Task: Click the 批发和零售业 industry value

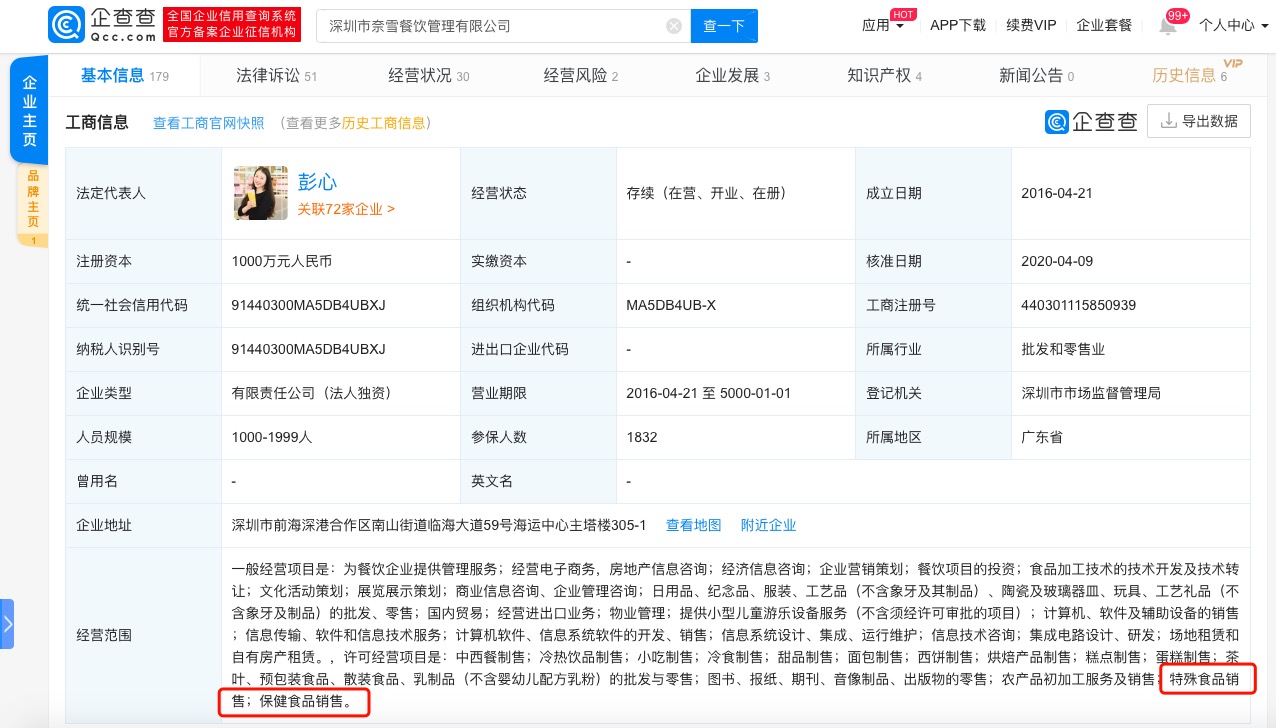Action: (x=1063, y=349)
